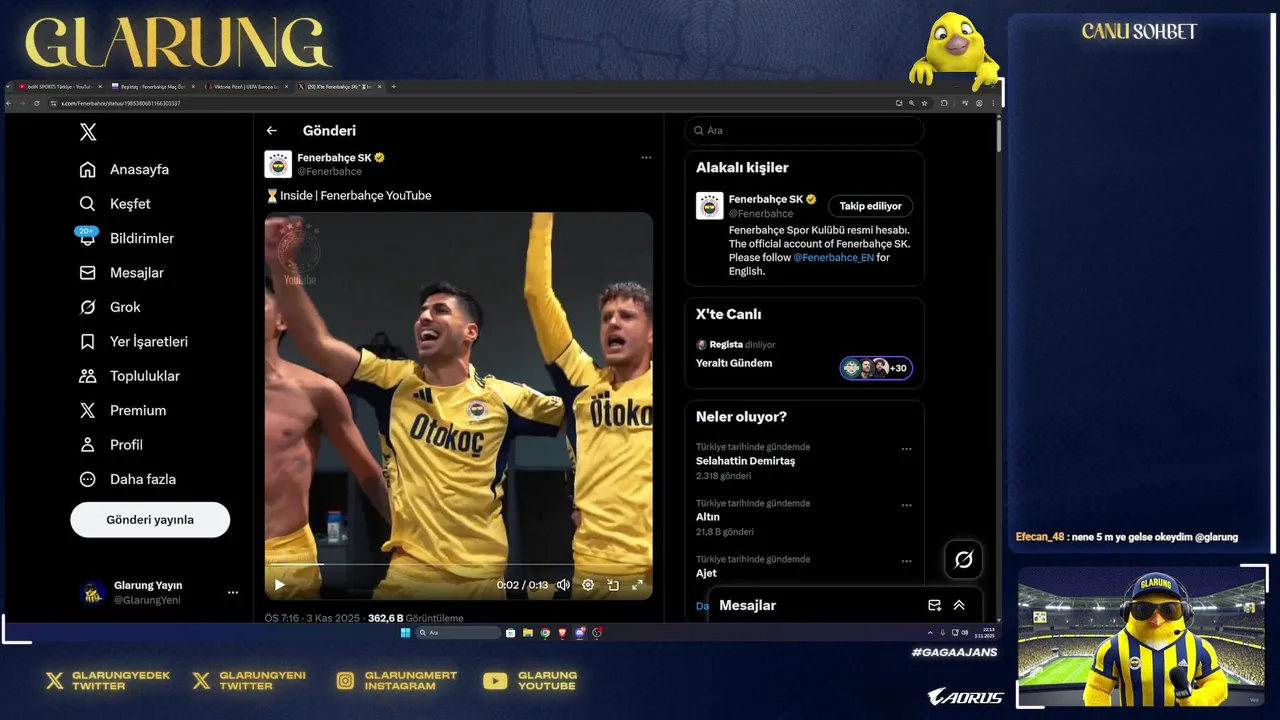1280x720 pixels.
Task: Expand Daha fazla menu
Action: (128, 479)
